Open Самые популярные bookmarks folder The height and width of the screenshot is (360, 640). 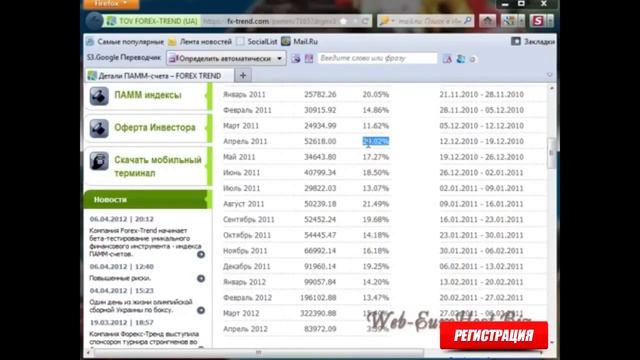pos(125,42)
